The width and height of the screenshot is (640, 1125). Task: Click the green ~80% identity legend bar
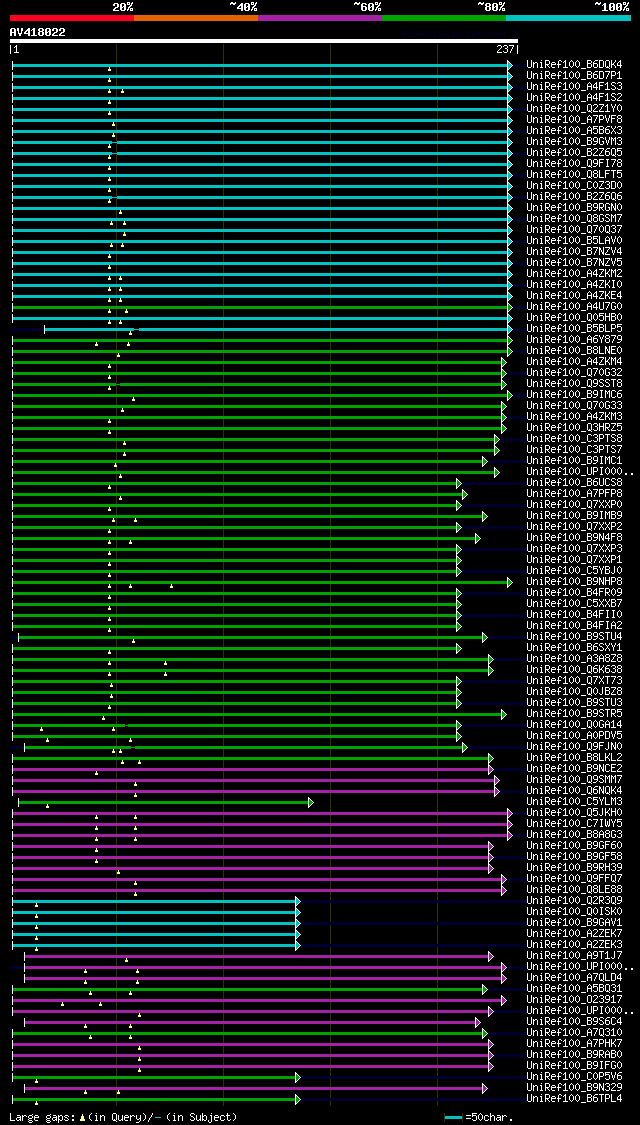click(x=444, y=17)
